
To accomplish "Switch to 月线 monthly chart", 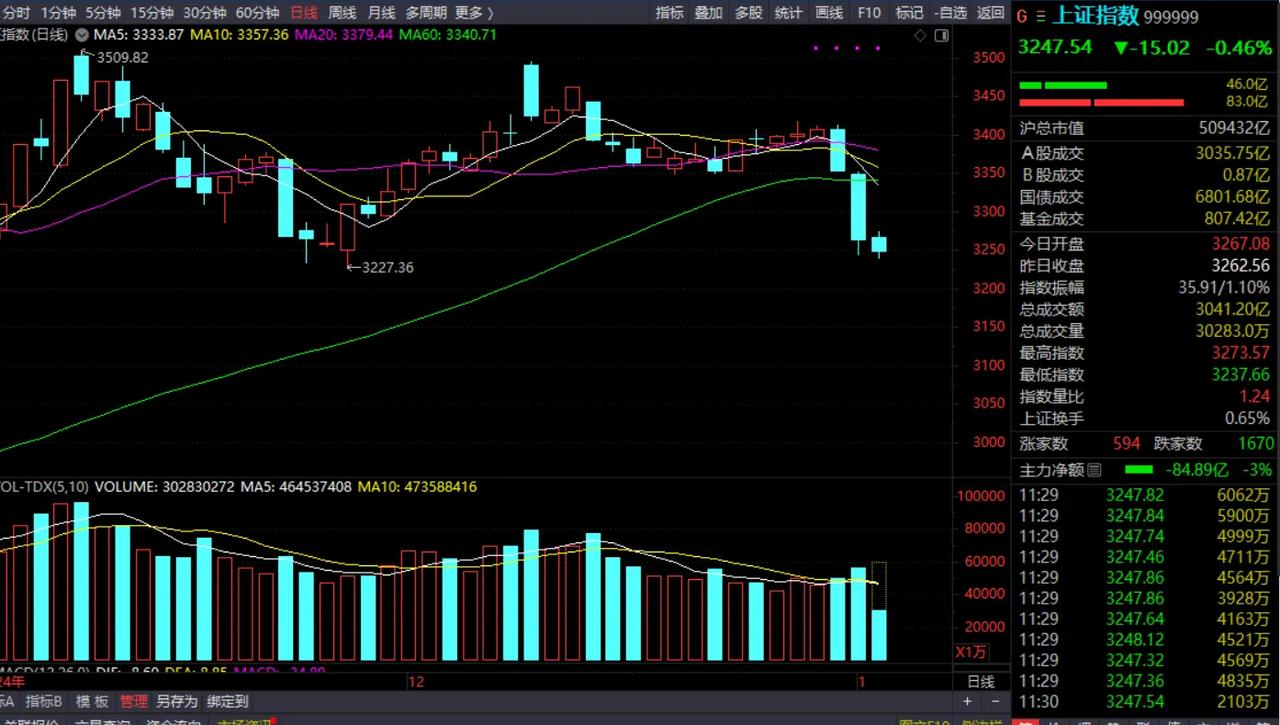I will (x=381, y=13).
